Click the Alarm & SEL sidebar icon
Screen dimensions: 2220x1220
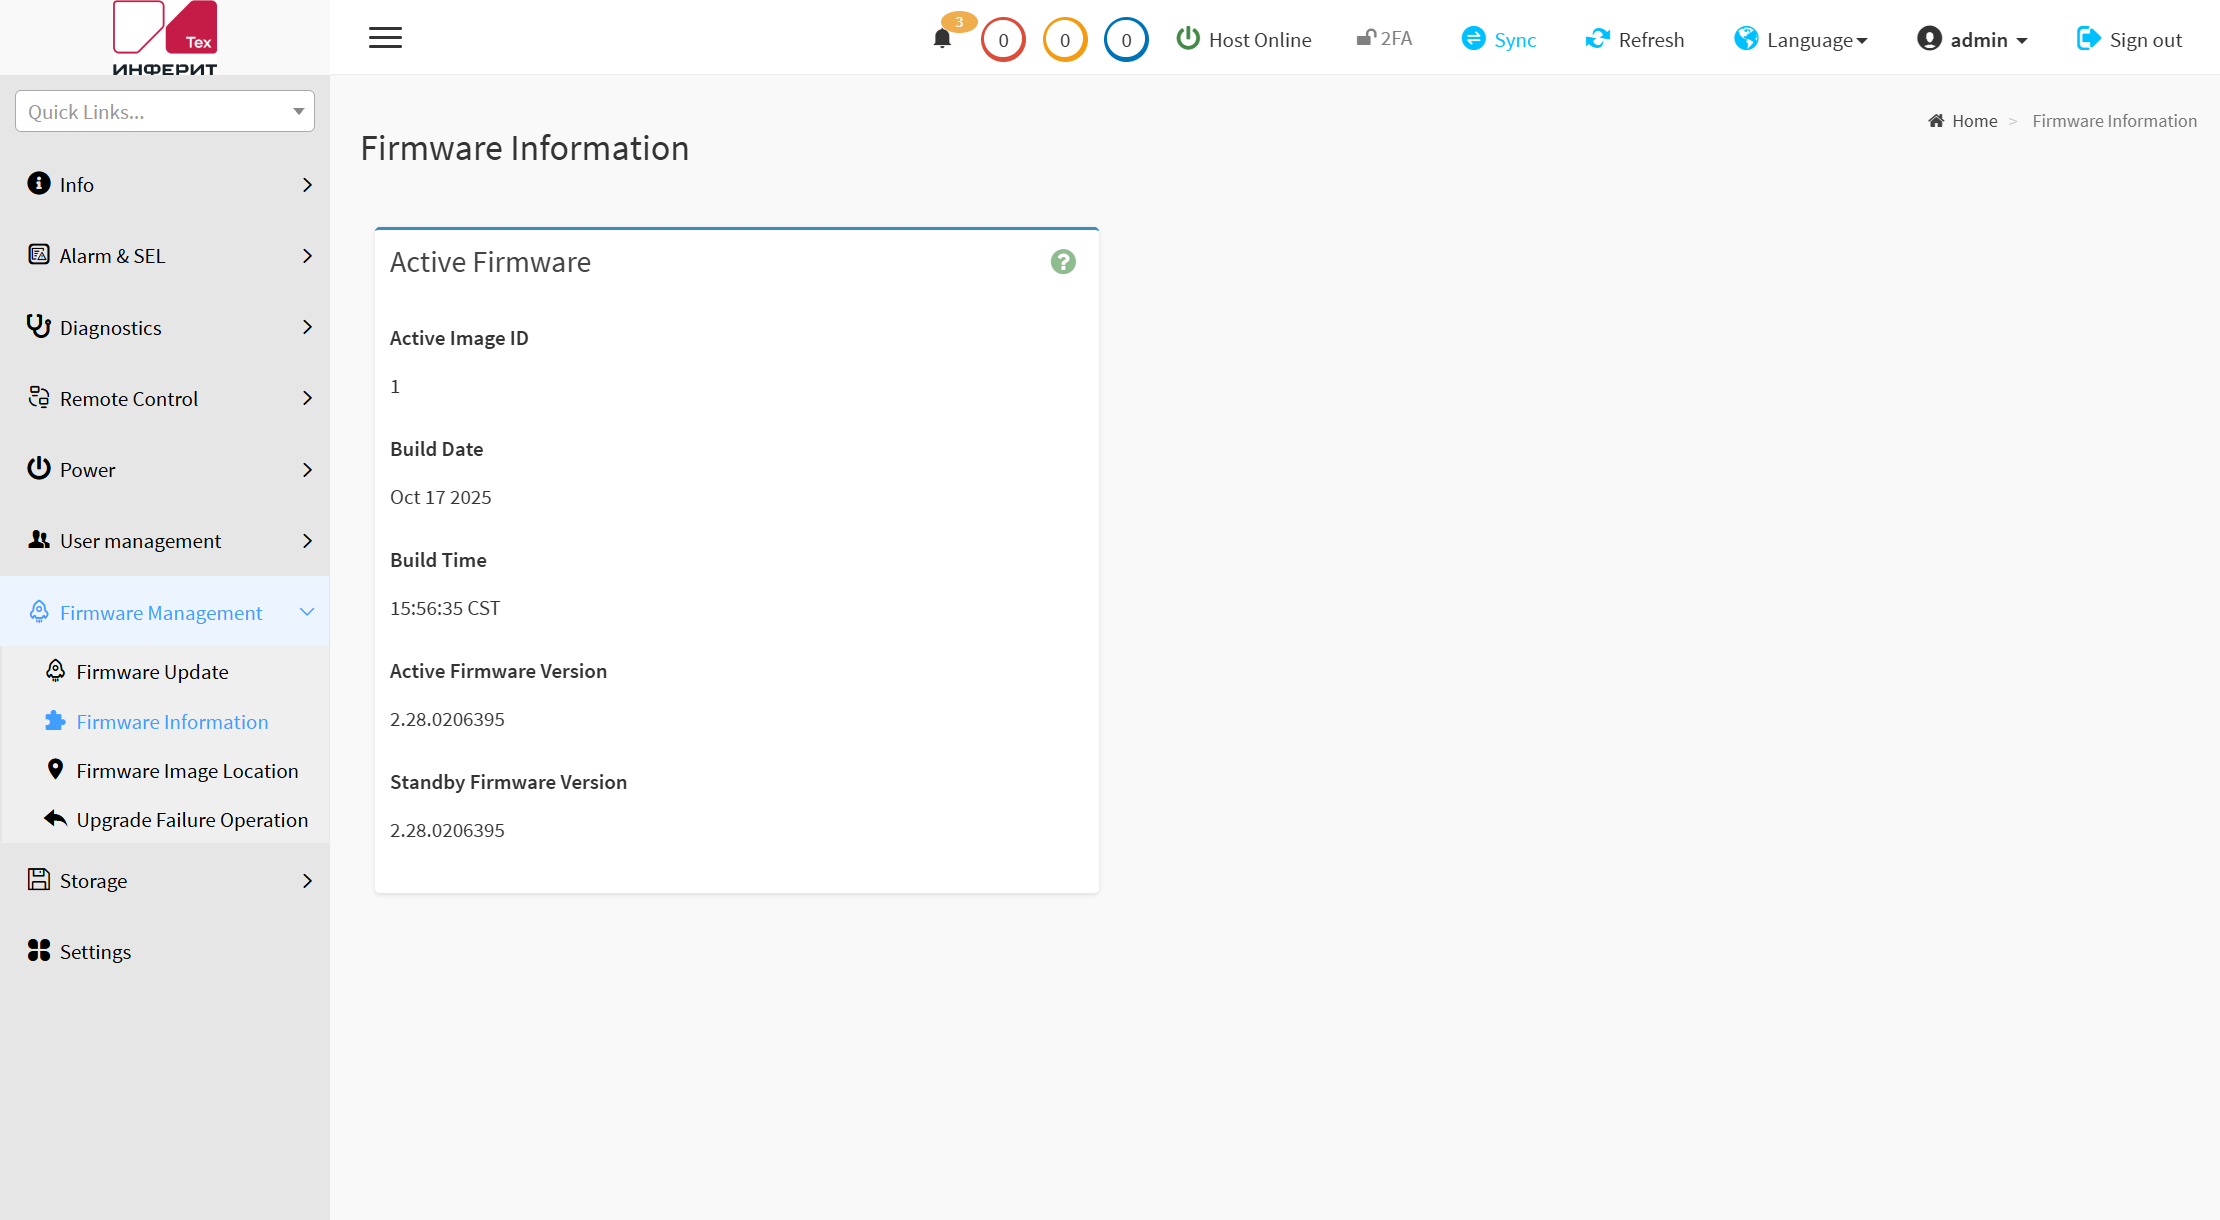[x=39, y=255]
